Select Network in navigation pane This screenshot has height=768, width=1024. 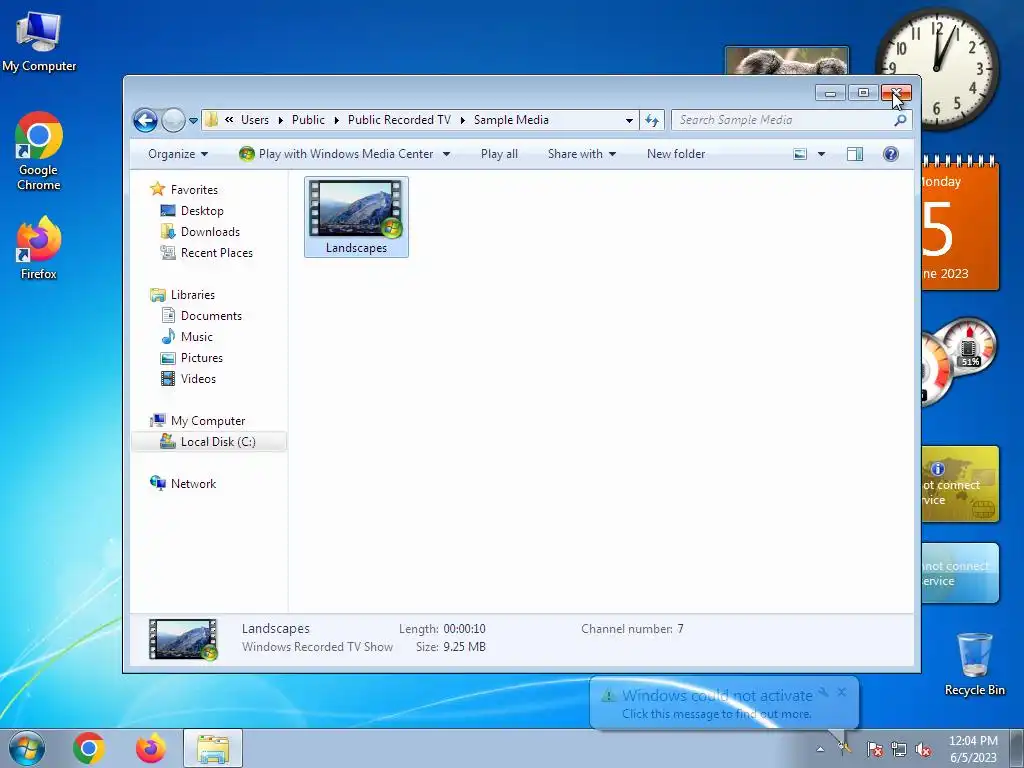coord(193,484)
